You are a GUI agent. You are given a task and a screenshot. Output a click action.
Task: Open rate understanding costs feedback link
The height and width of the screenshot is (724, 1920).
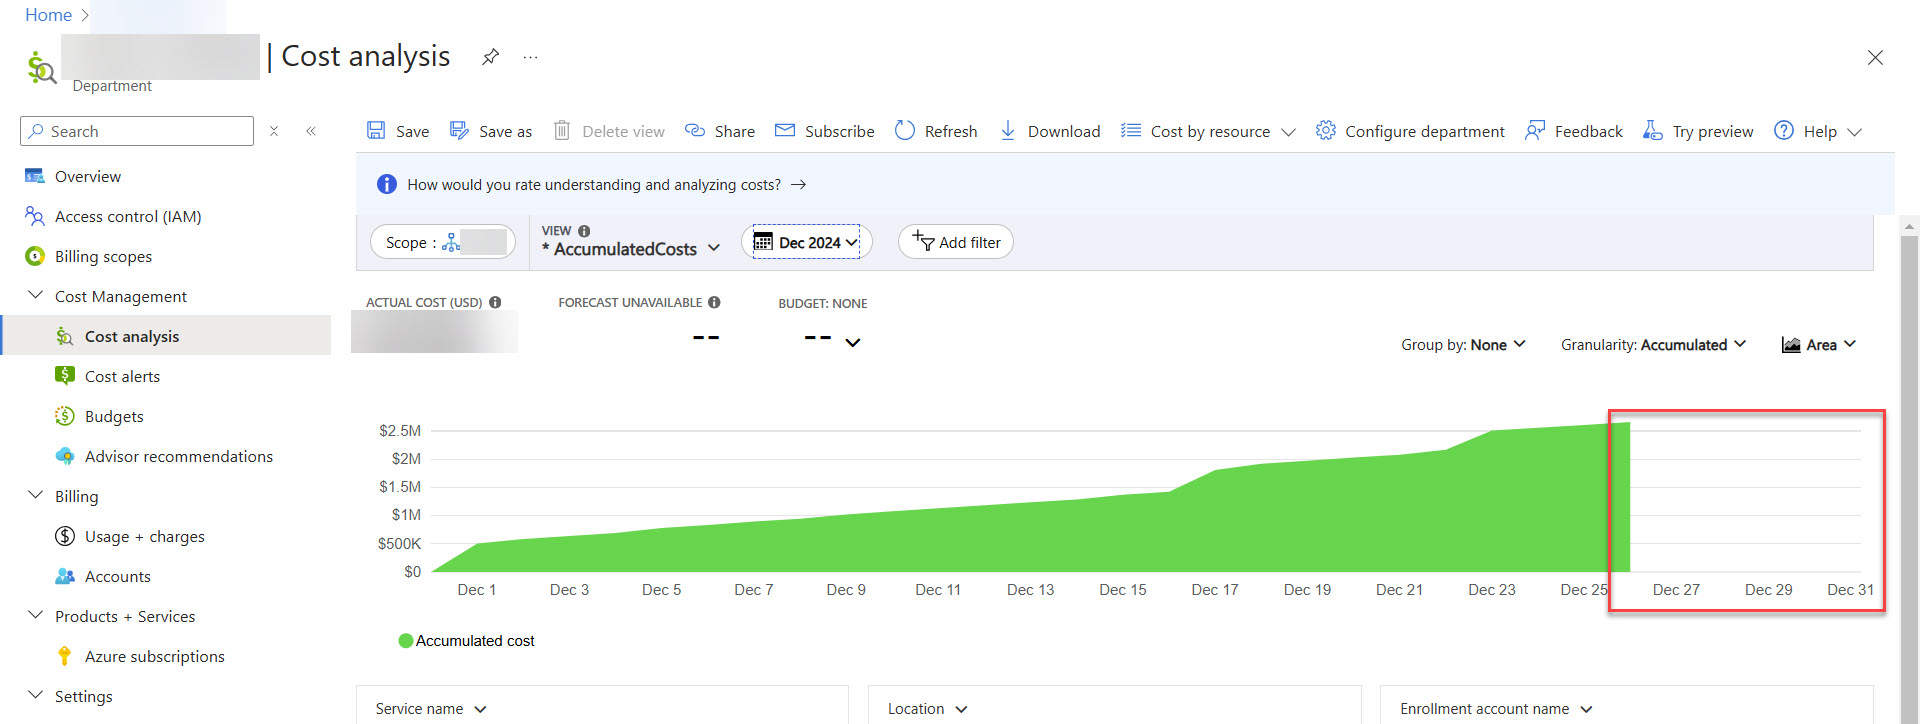pos(606,185)
